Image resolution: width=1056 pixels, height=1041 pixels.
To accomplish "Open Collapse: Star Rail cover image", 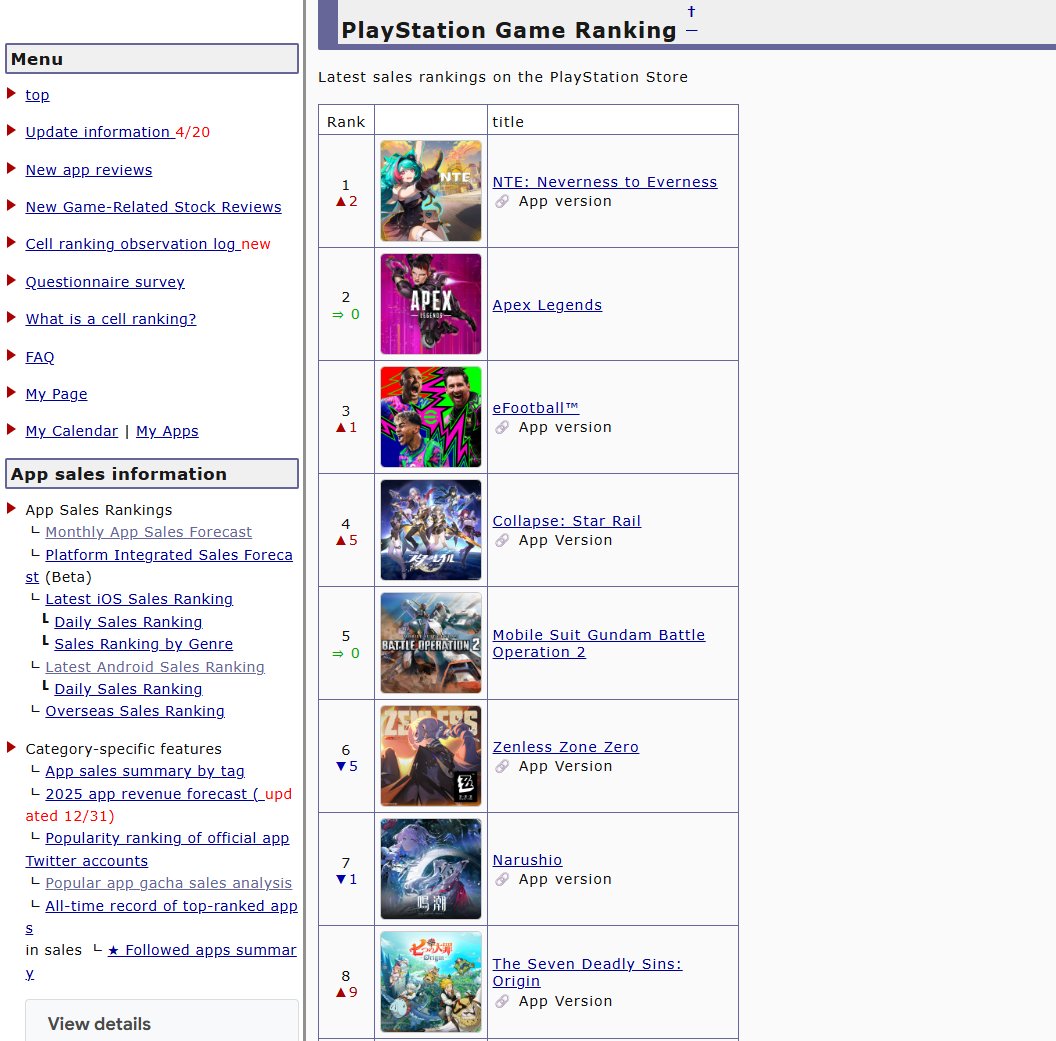I will [x=431, y=530].
